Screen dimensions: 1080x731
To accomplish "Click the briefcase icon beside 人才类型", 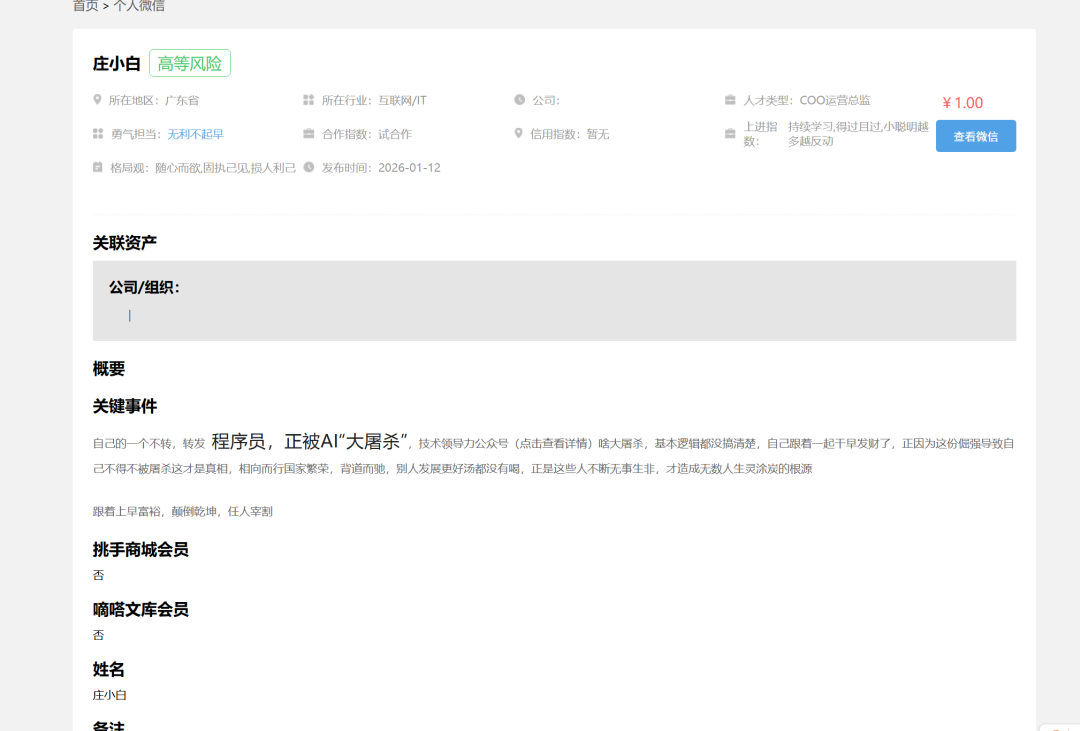I will [731, 99].
